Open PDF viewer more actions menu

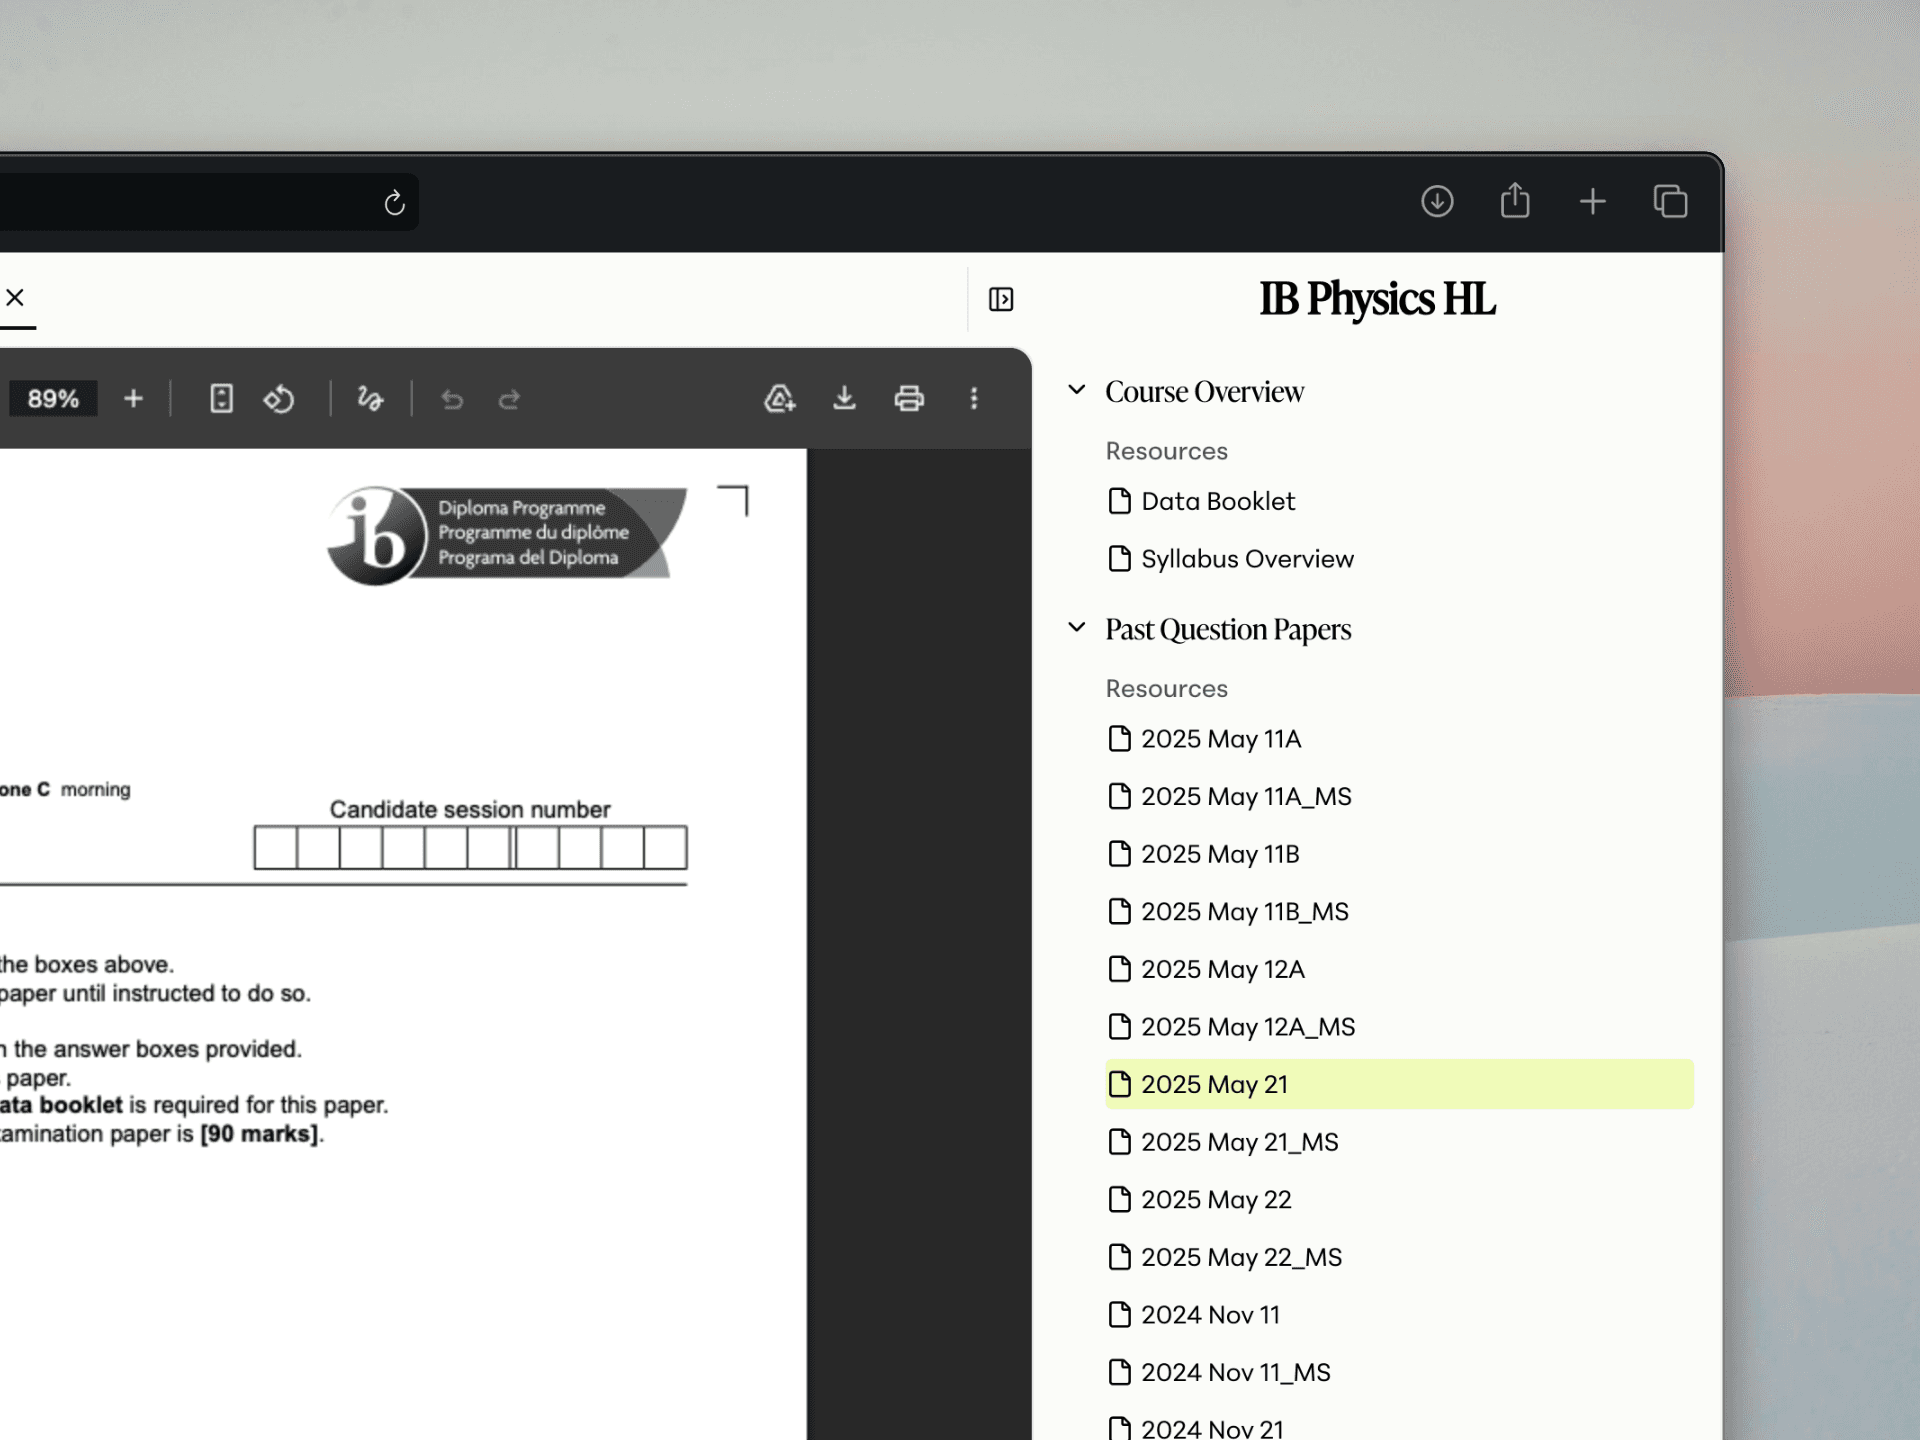[x=974, y=398]
